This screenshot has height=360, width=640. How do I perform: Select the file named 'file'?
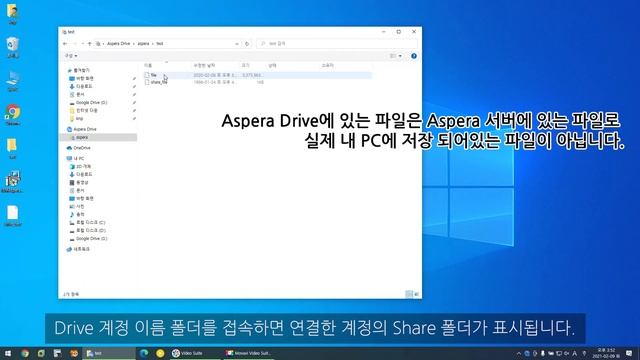click(x=153, y=75)
